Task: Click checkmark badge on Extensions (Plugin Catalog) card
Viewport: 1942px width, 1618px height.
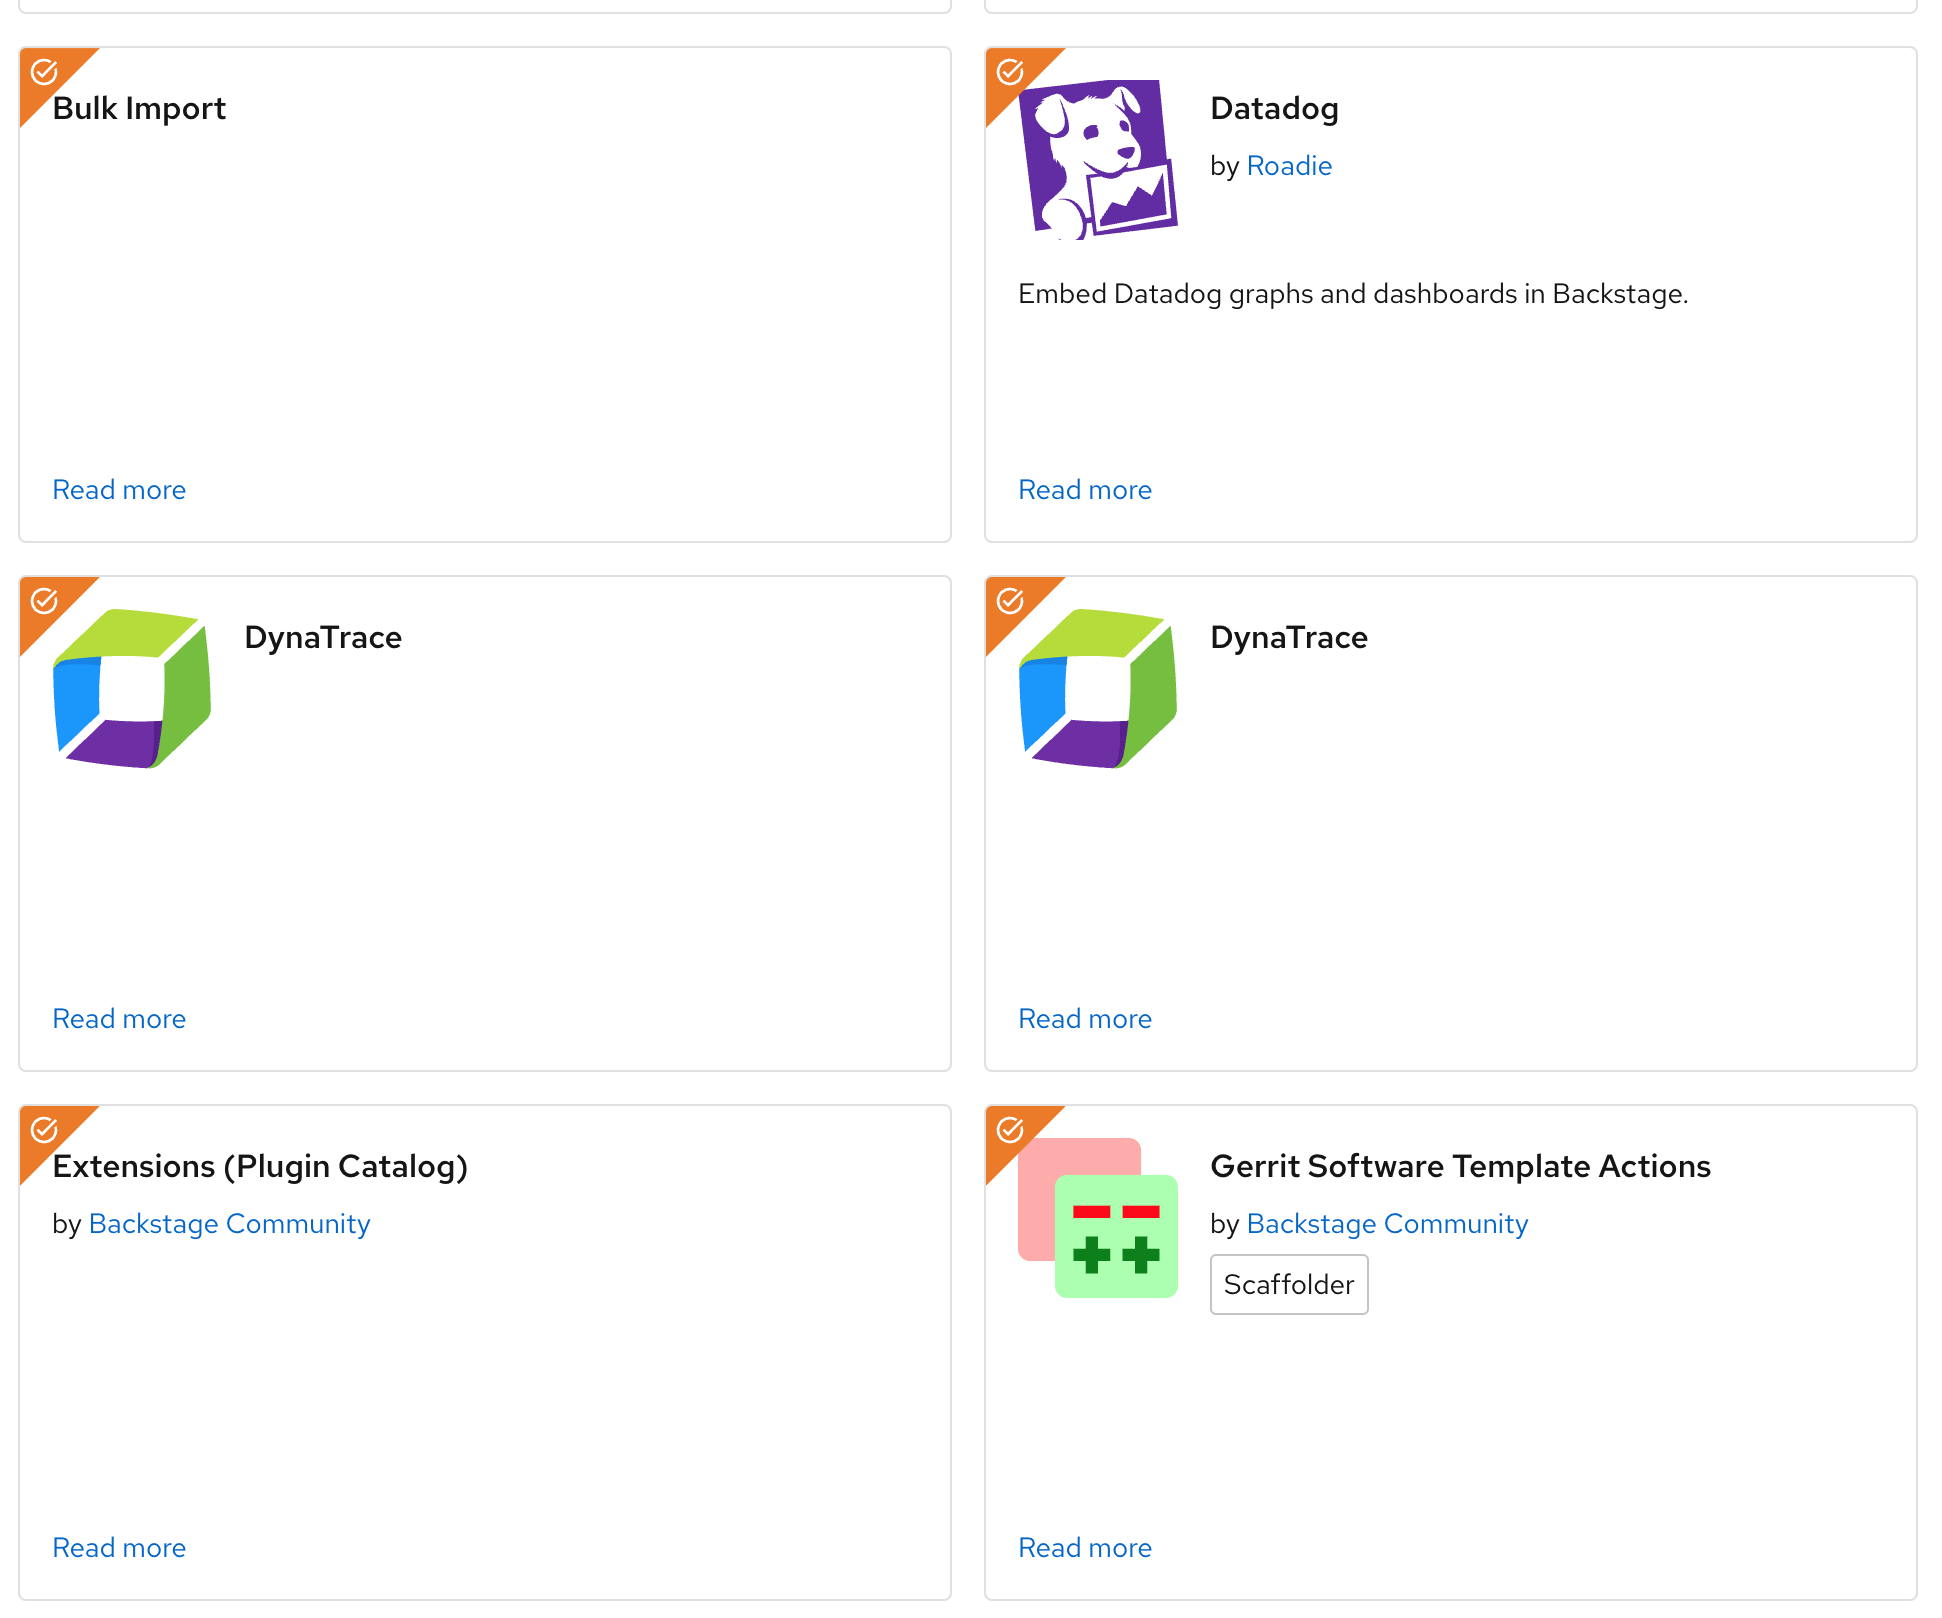Action: tap(44, 1130)
